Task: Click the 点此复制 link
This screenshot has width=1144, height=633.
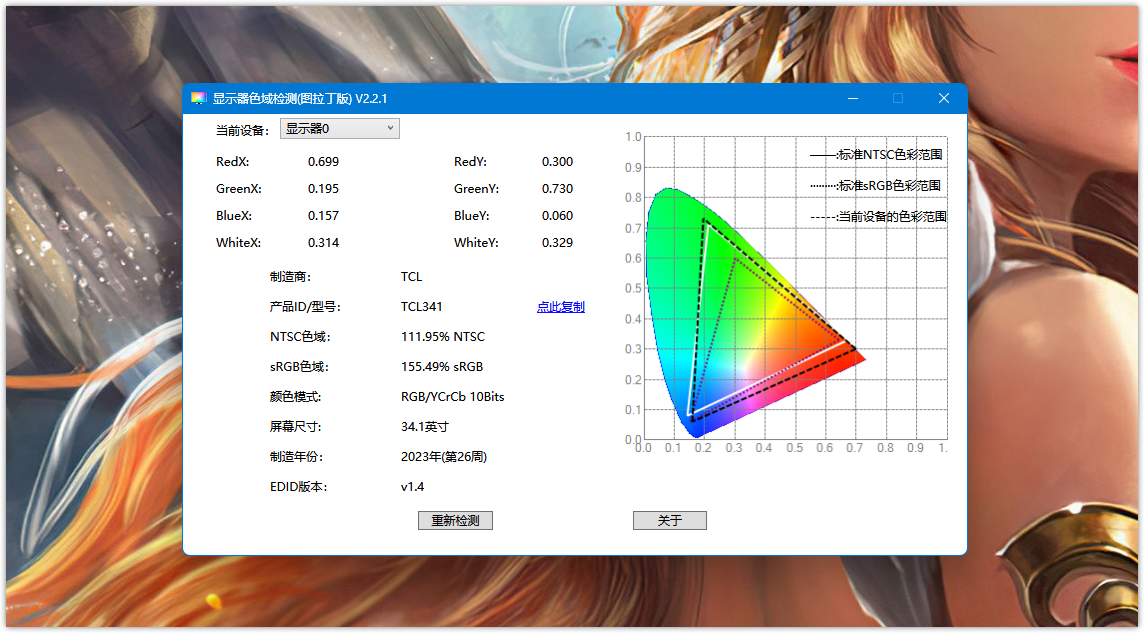Action: (560, 307)
